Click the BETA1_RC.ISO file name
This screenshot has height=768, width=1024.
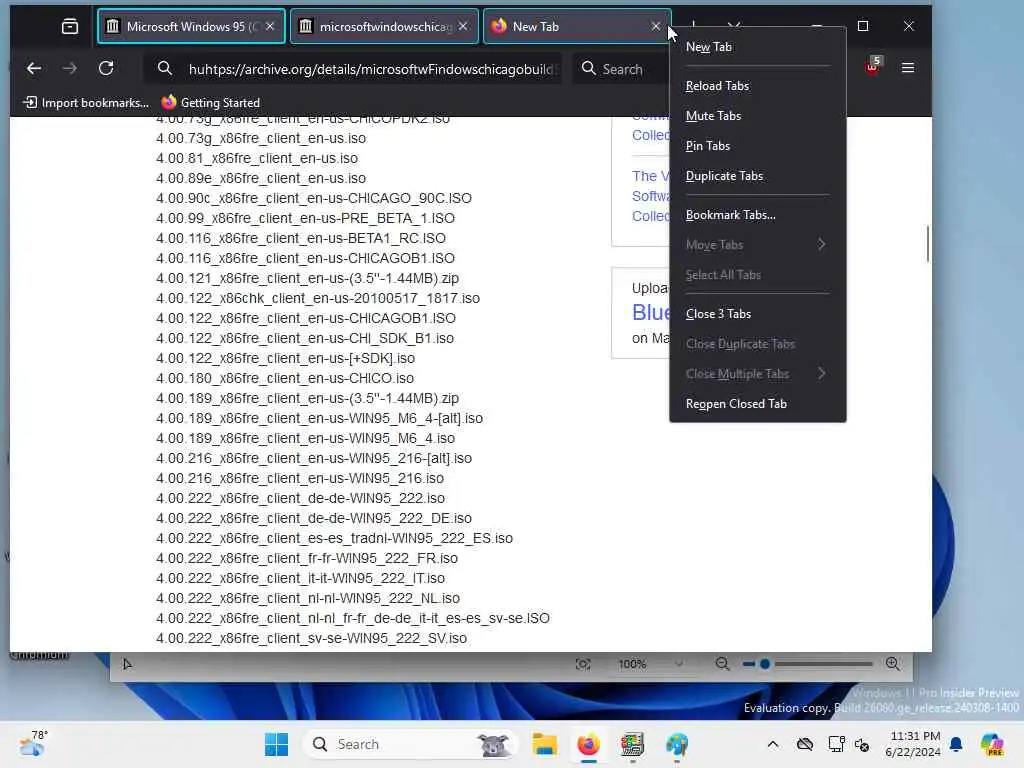(300, 238)
